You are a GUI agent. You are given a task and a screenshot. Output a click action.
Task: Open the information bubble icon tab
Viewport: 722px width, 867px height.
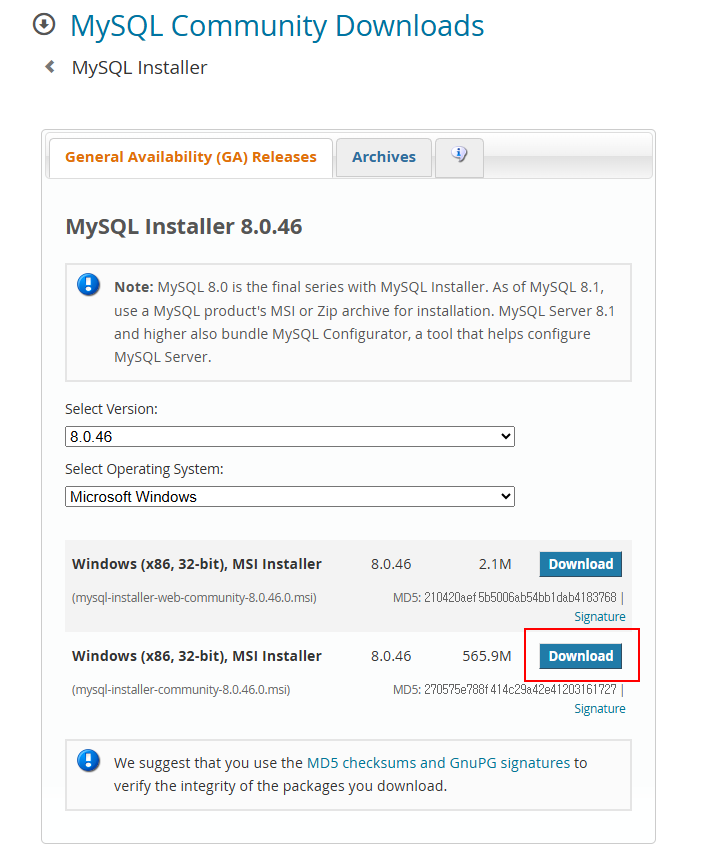[x=459, y=158]
